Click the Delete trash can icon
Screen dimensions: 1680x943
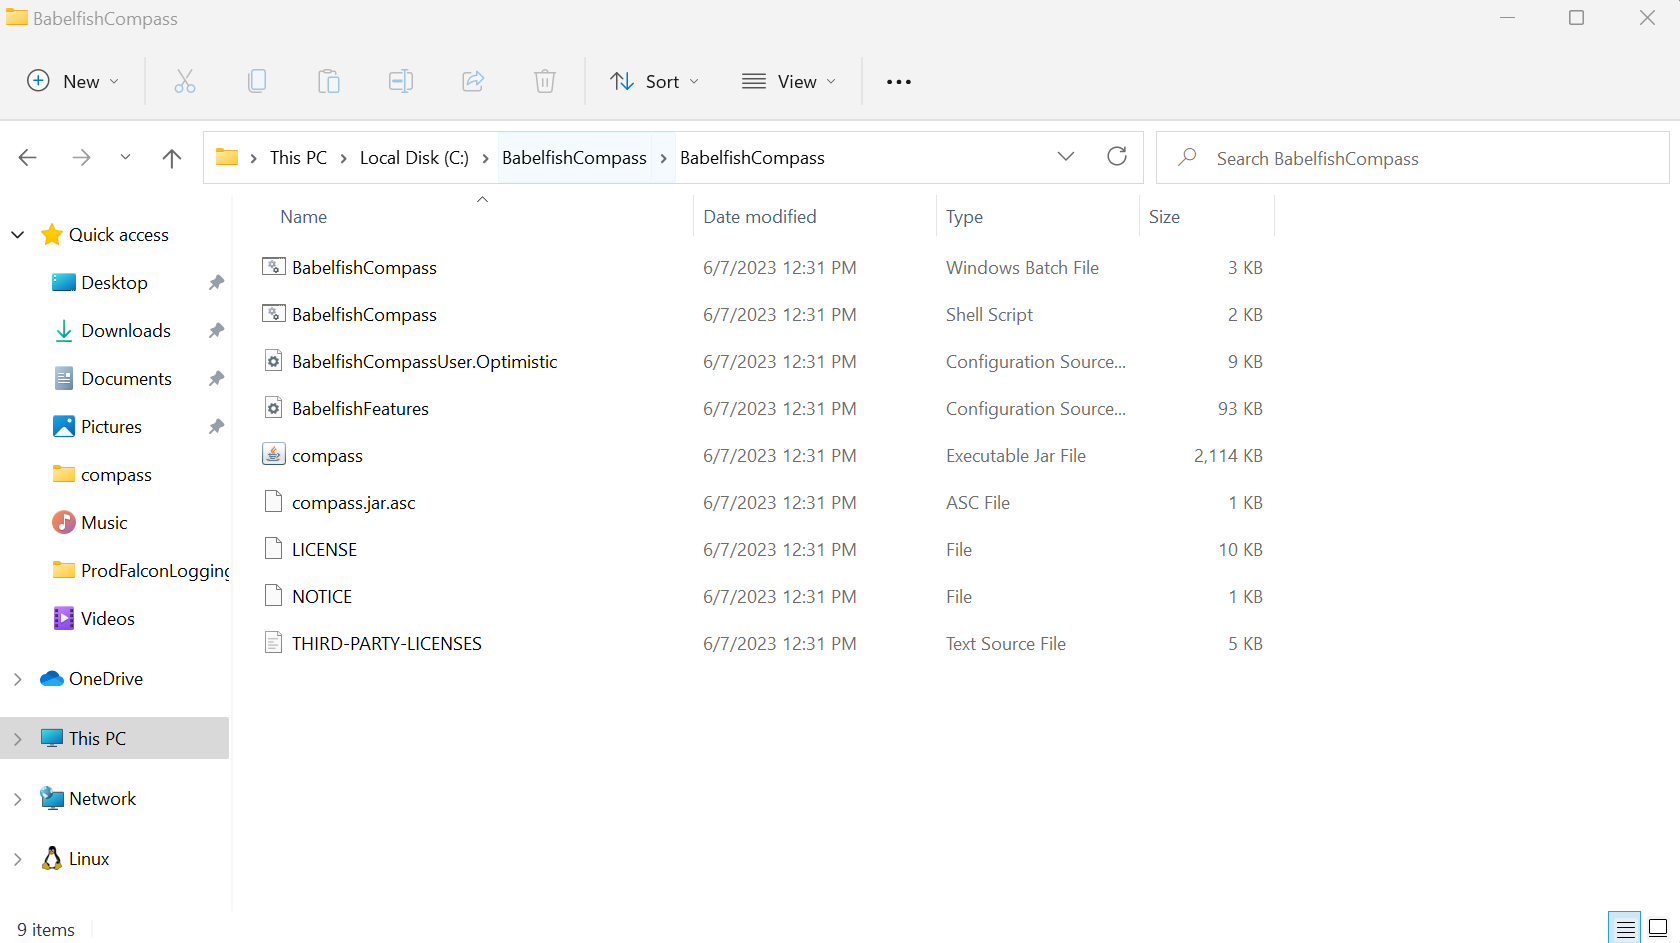[x=545, y=81]
